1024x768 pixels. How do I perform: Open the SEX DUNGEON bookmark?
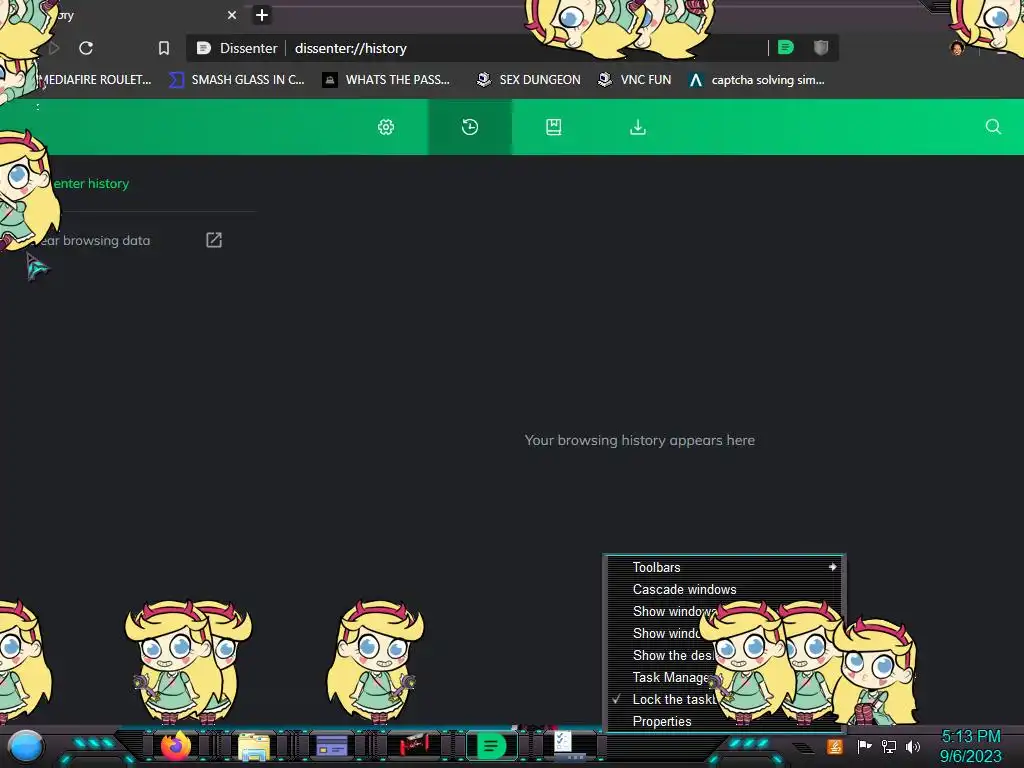528,80
